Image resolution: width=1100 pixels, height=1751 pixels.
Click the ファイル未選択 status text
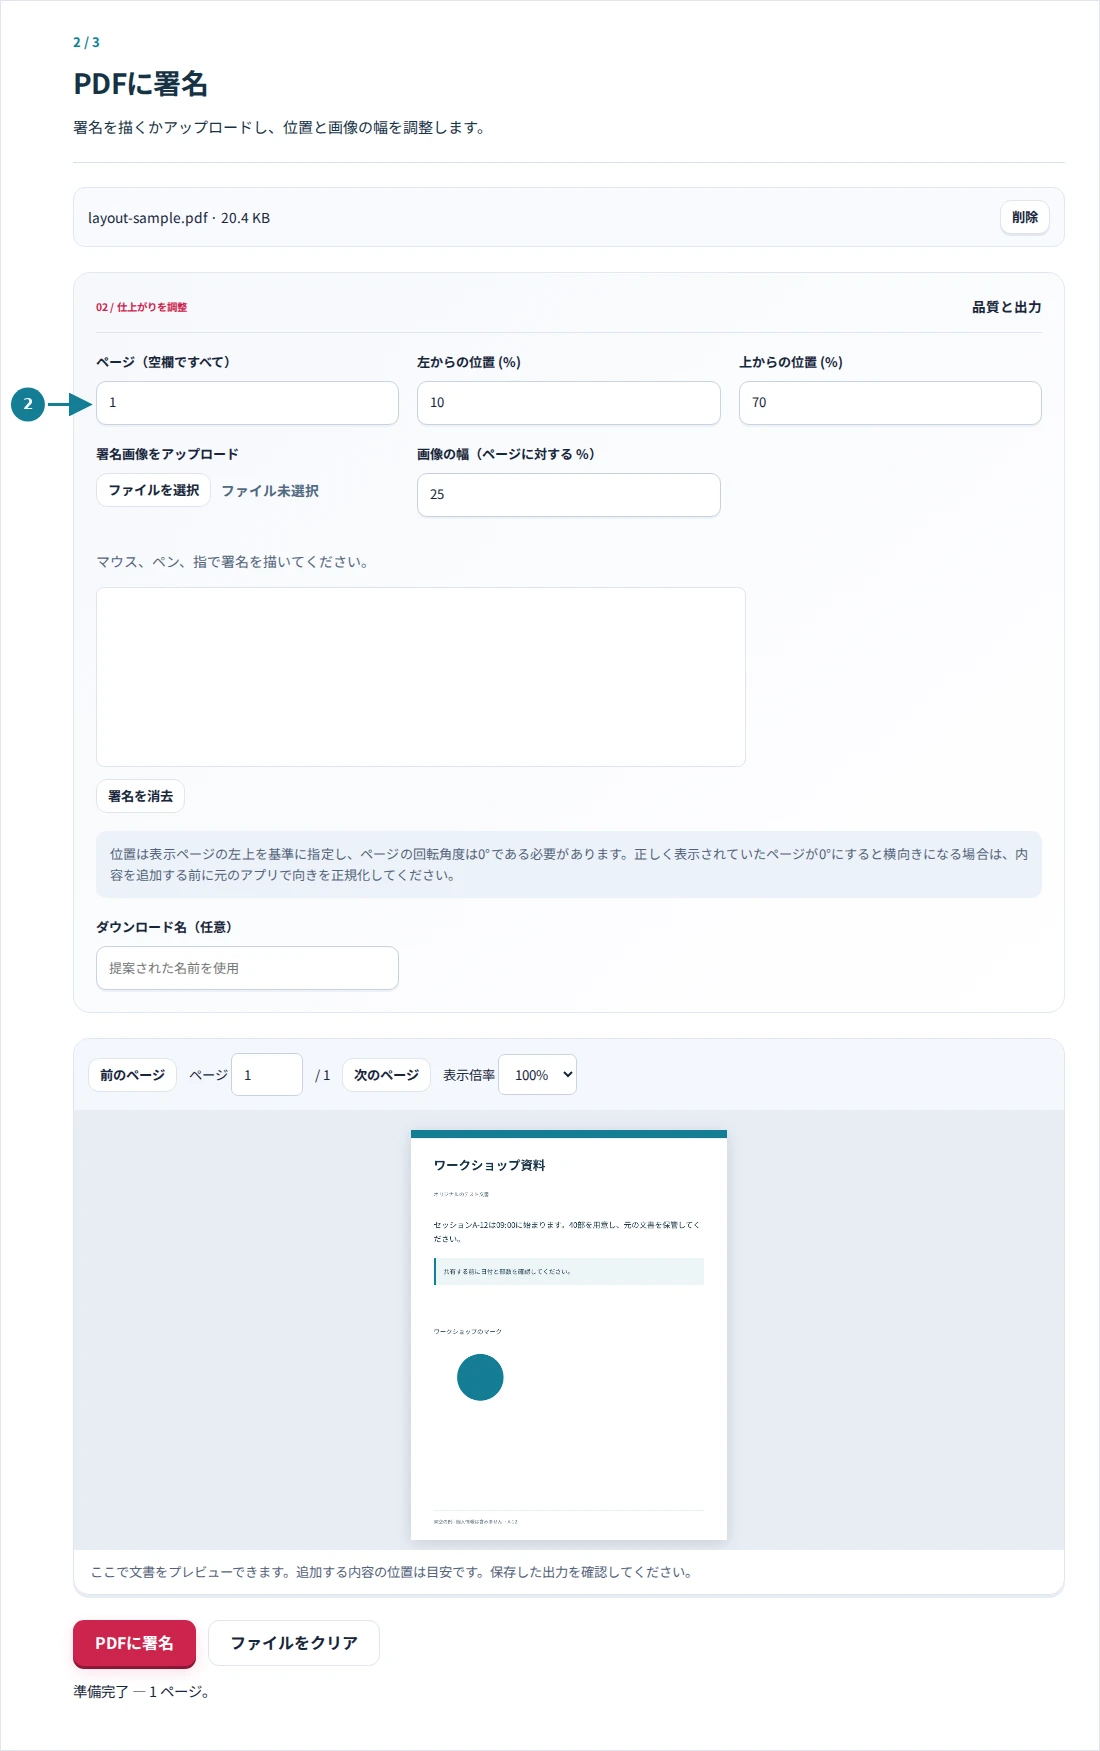coord(270,491)
